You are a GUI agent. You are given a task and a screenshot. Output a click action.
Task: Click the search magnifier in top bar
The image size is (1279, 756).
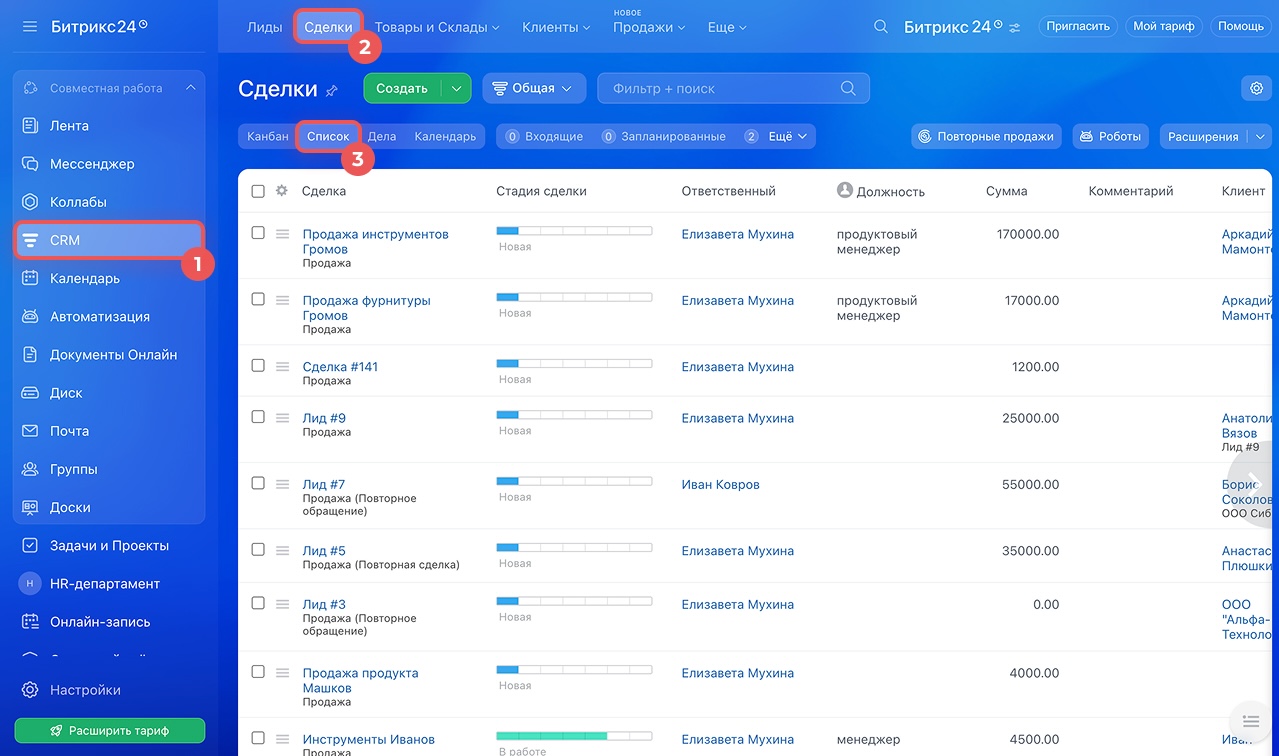tap(880, 27)
